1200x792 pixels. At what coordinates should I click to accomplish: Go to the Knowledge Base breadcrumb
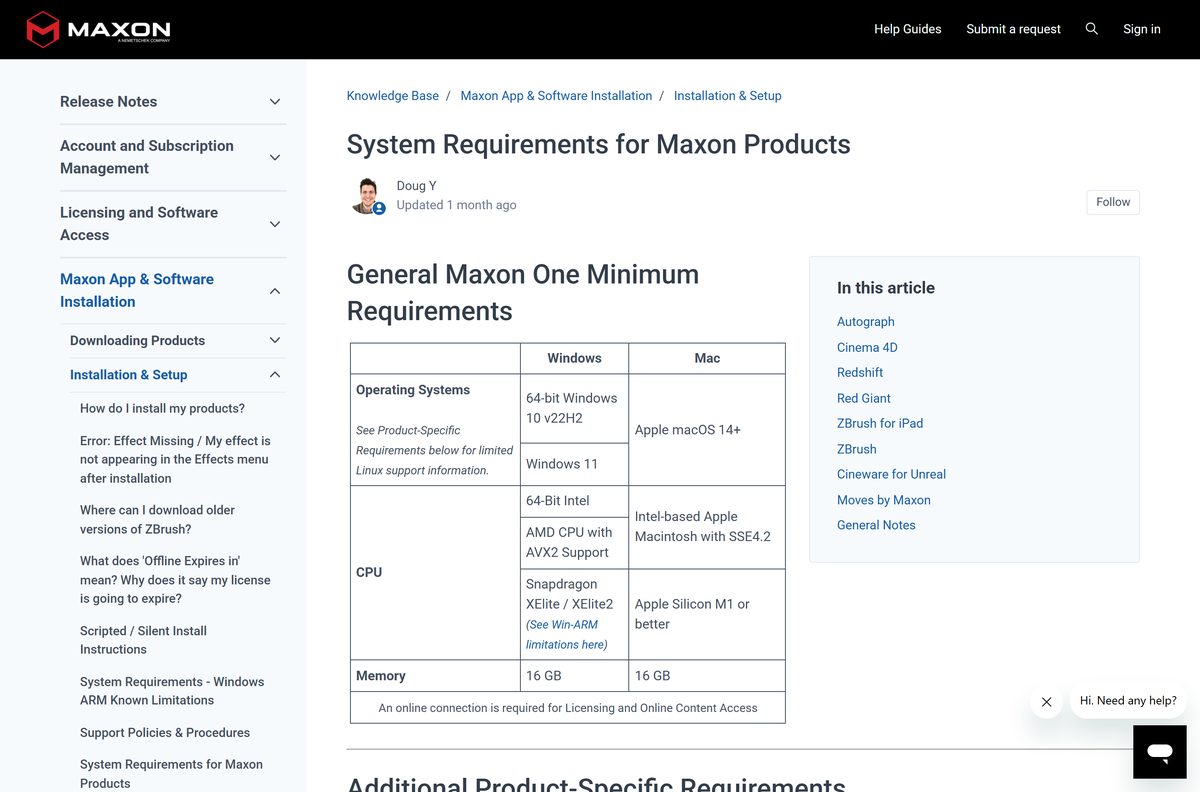point(393,96)
